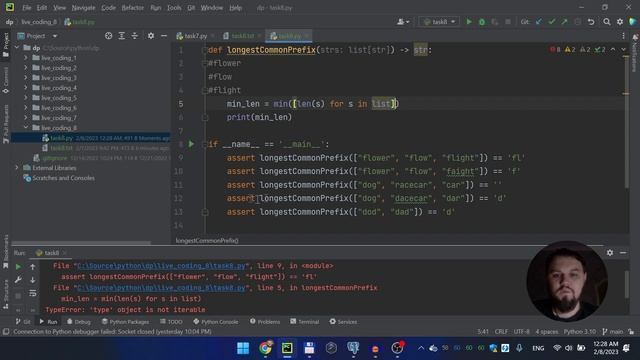Click the main Git branch widget
Viewport: 640px width, 360px height.
click(613, 331)
